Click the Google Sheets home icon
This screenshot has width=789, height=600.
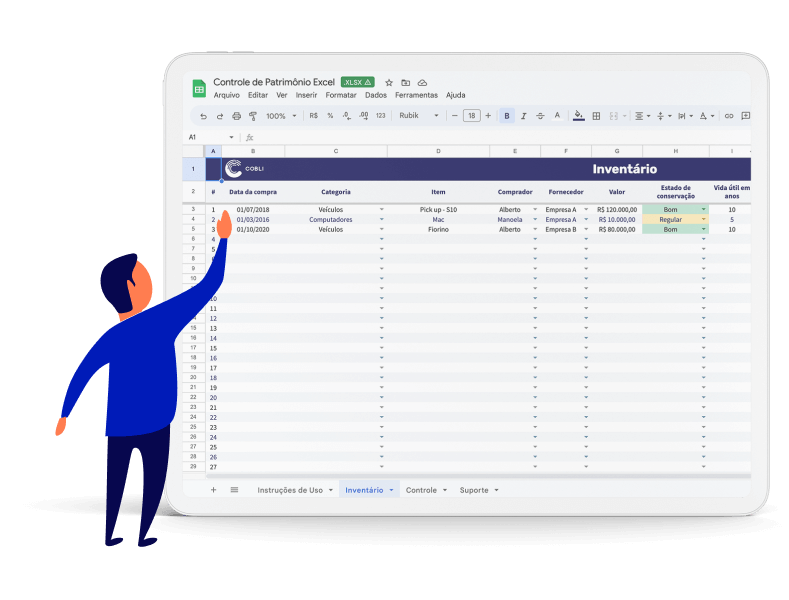tap(199, 89)
